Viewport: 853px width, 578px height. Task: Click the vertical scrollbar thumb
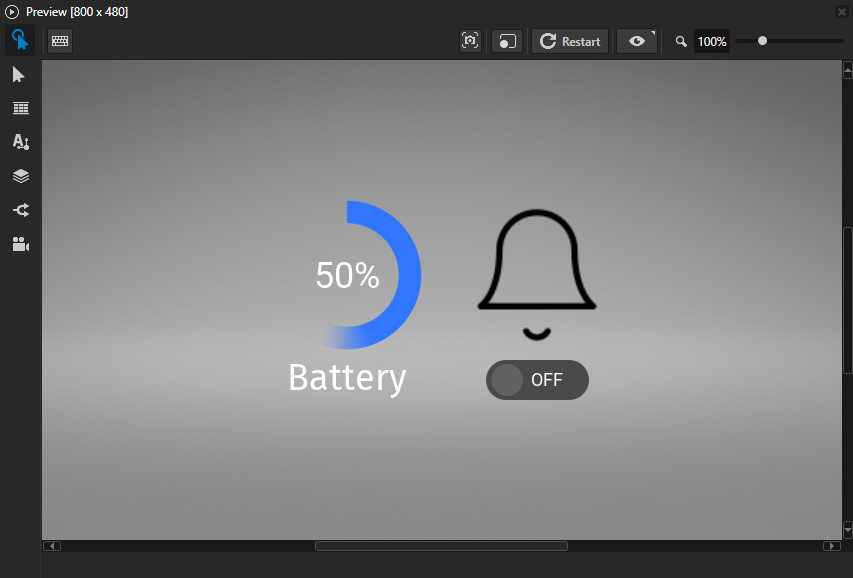point(848,300)
